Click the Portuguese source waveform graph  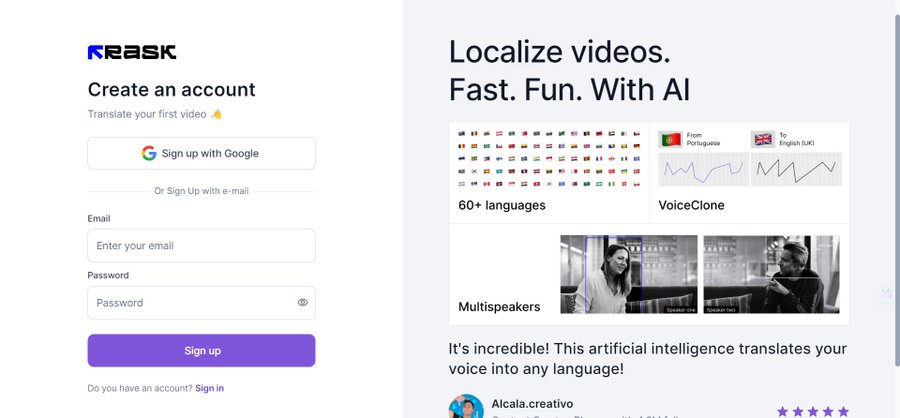(x=704, y=169)
